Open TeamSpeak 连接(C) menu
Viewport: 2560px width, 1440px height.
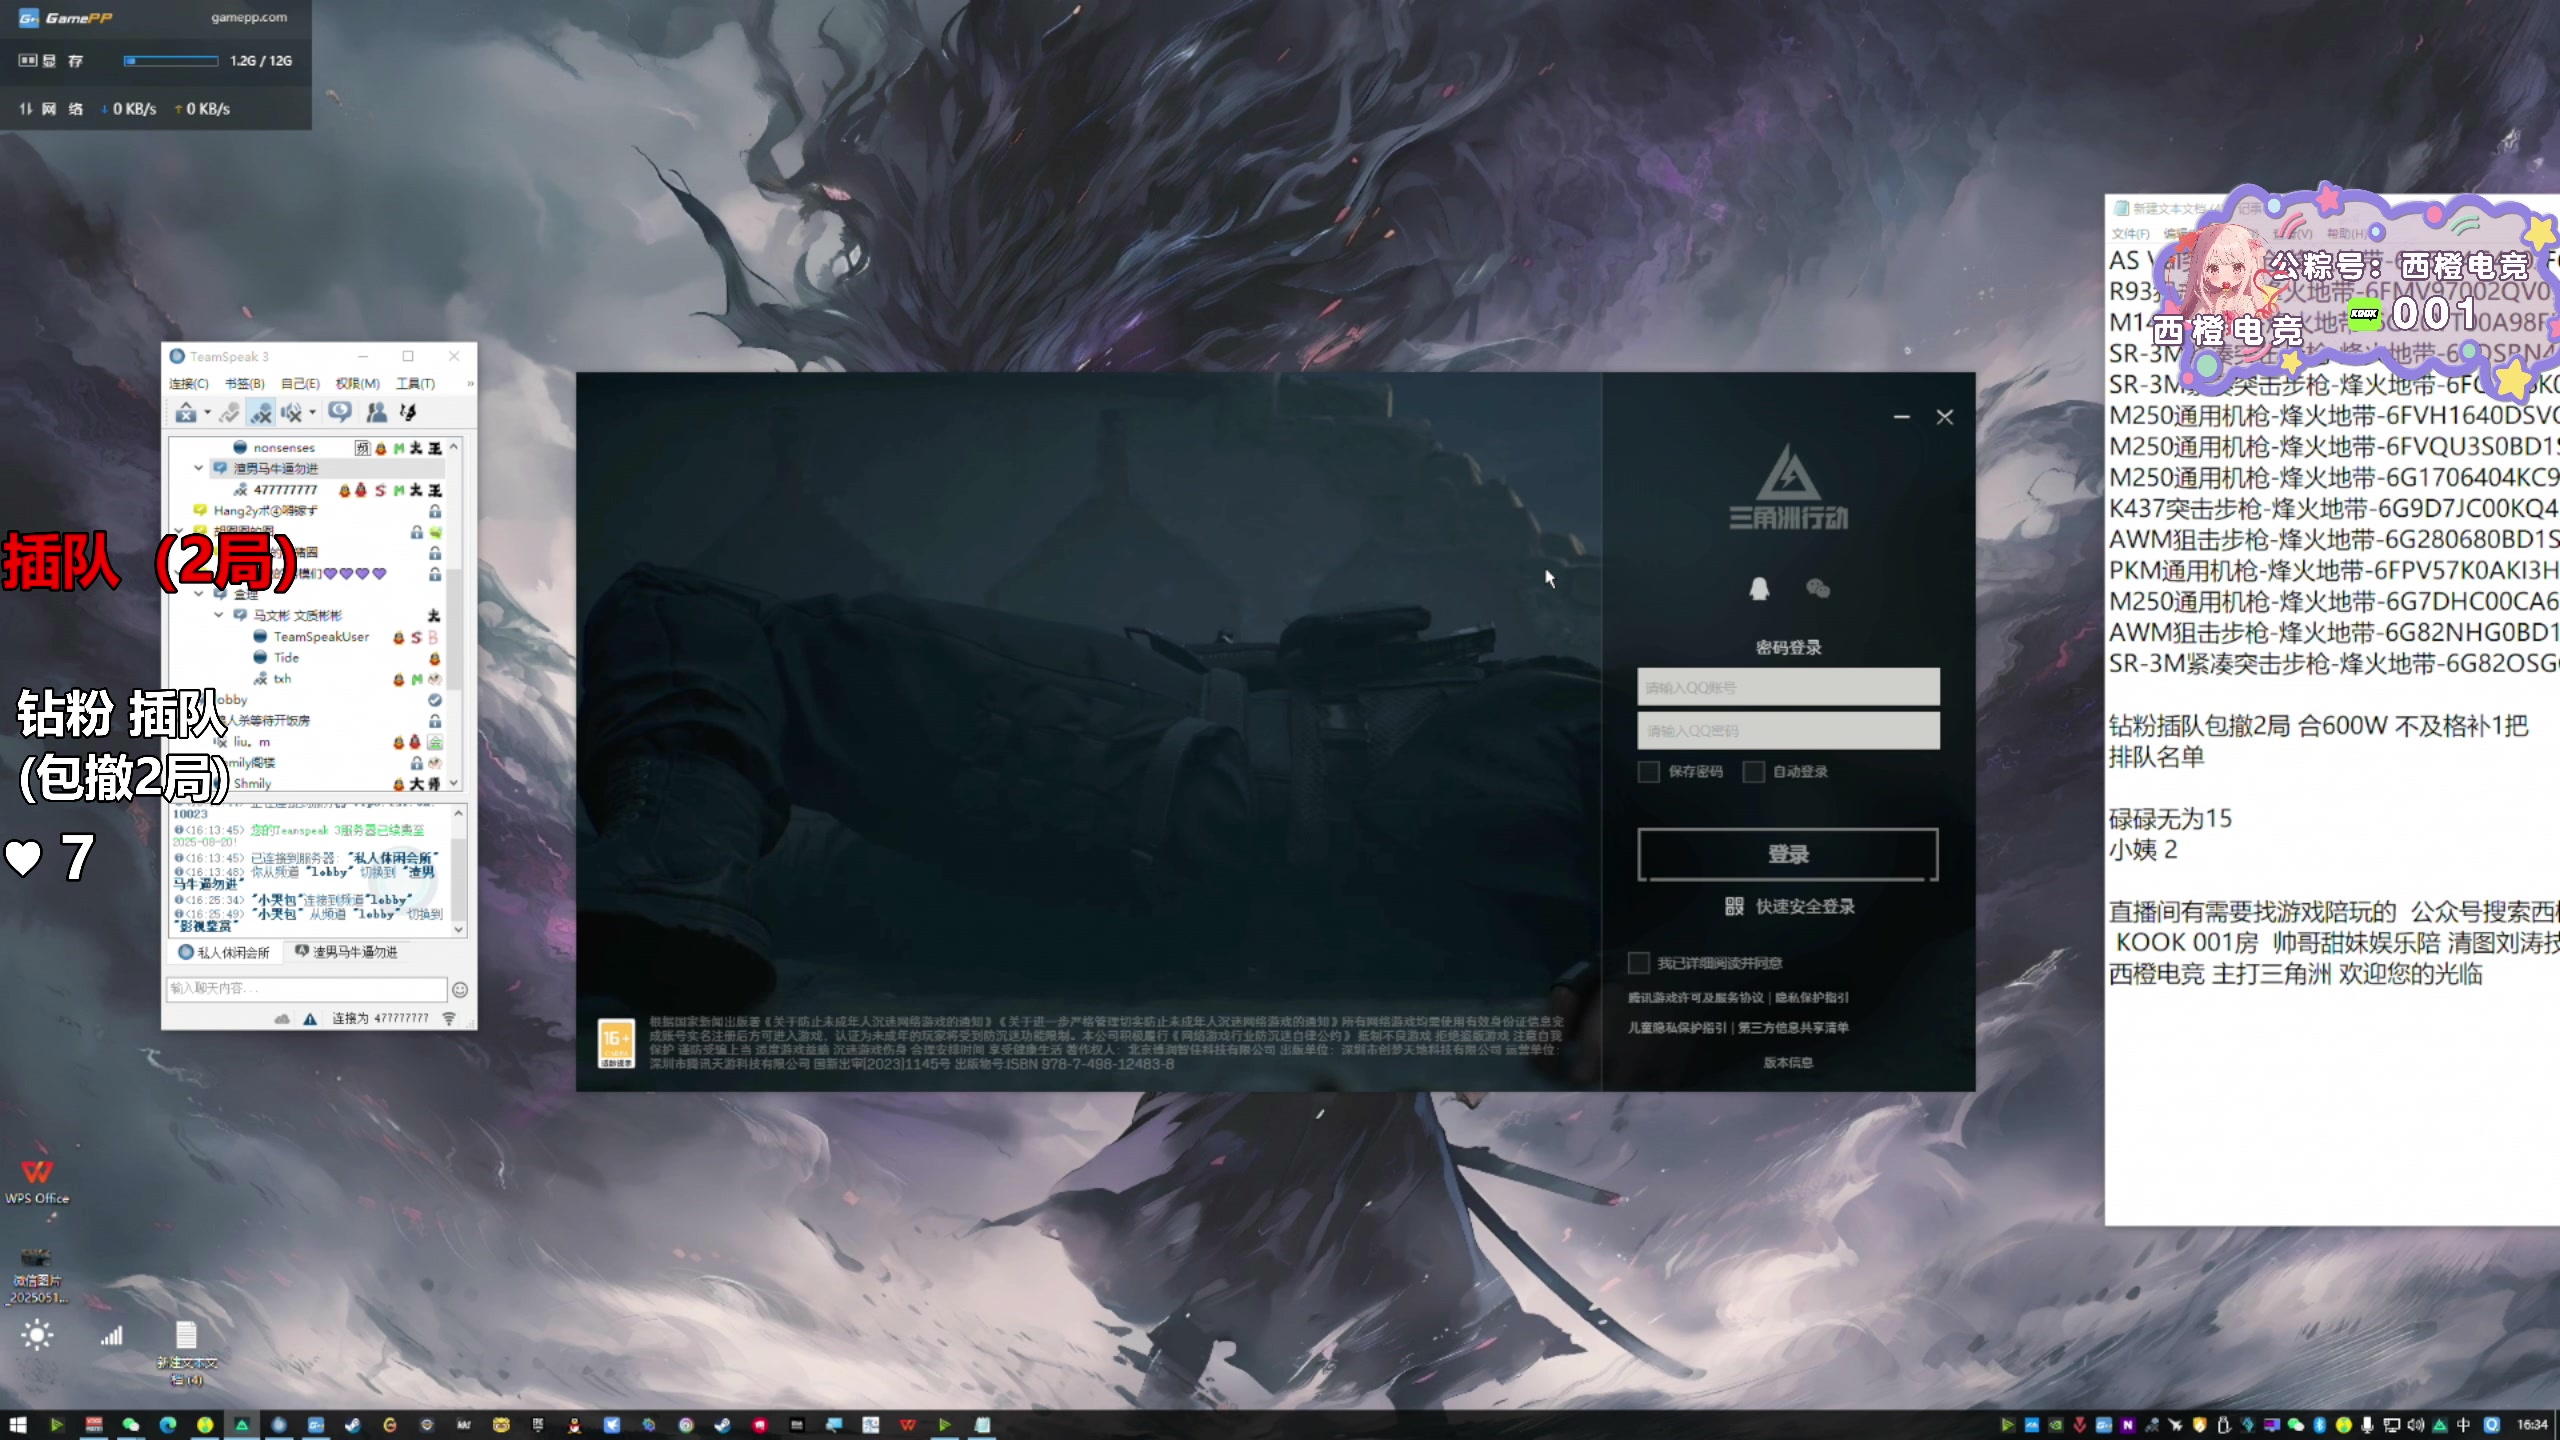click(x=188, y=384)
